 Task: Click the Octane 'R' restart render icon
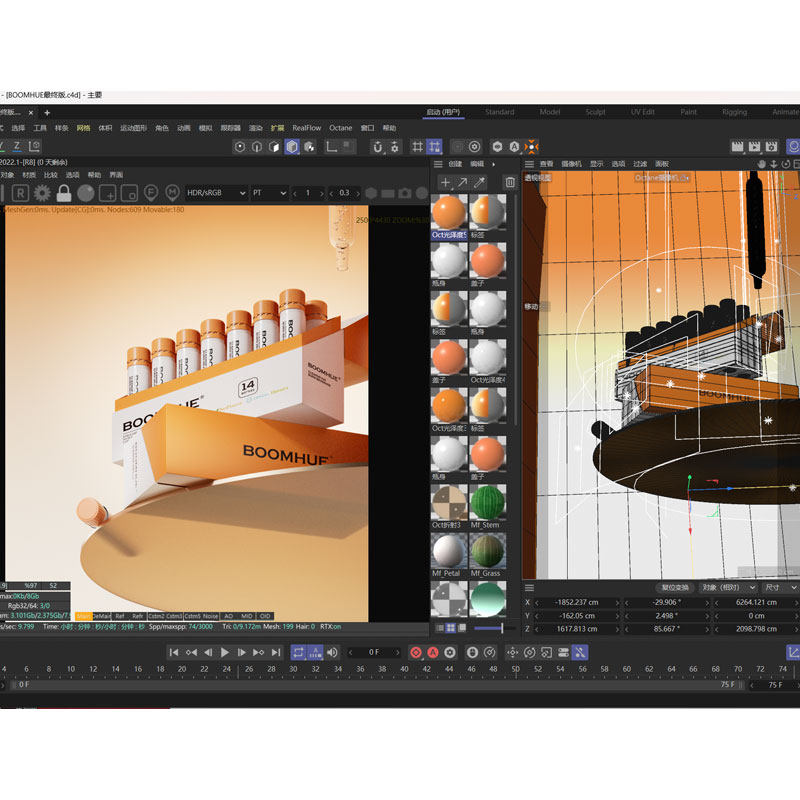pyautogui.click(x=20, y=193)
